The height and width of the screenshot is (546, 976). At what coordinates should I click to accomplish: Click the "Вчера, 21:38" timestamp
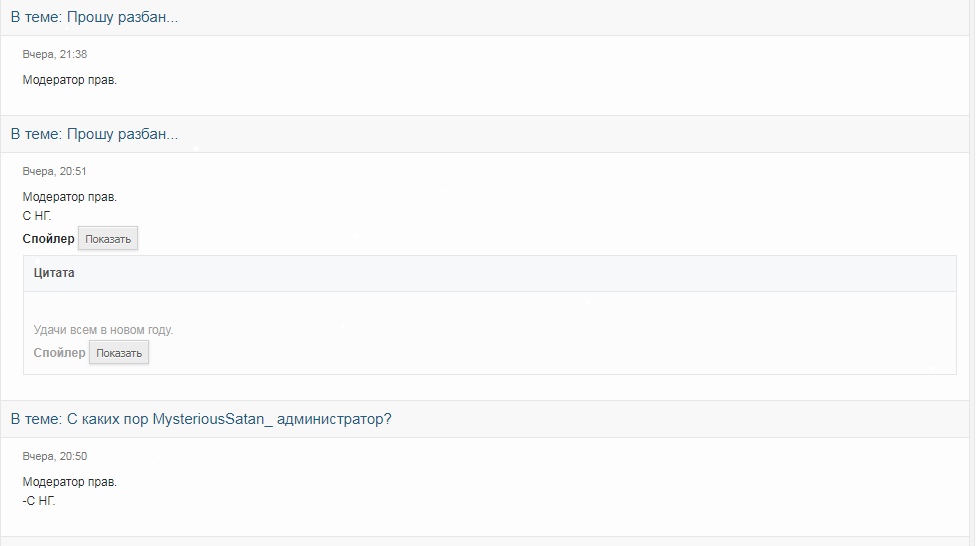tap(55, 54)
